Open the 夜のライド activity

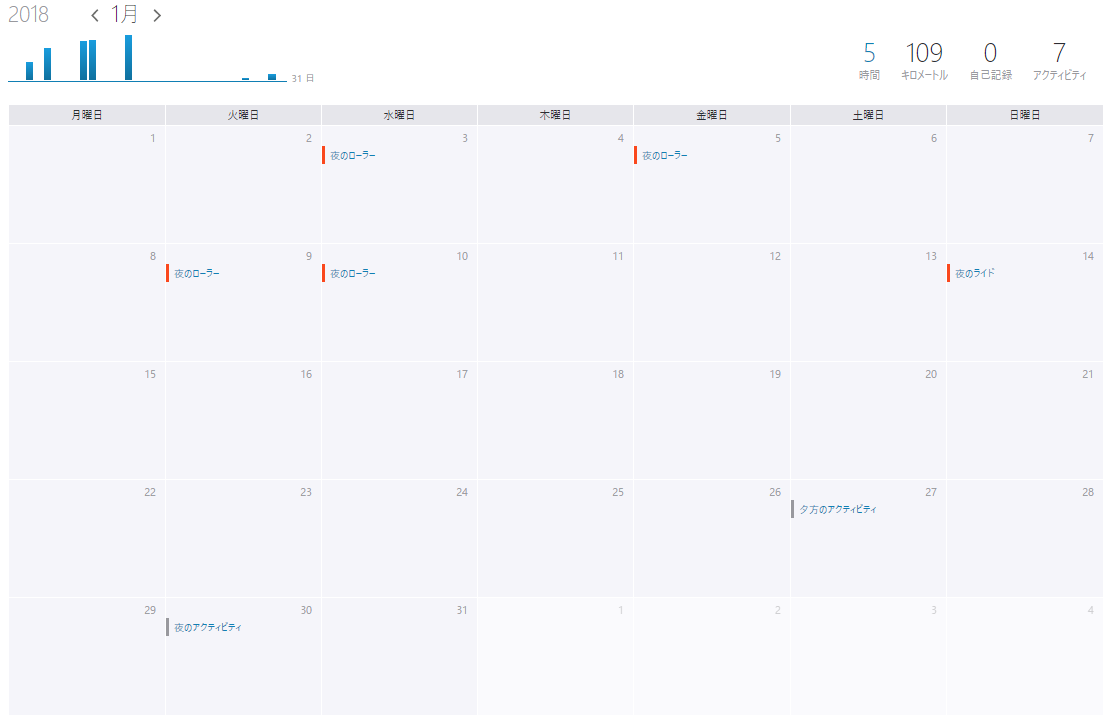[x=975, y=273]
